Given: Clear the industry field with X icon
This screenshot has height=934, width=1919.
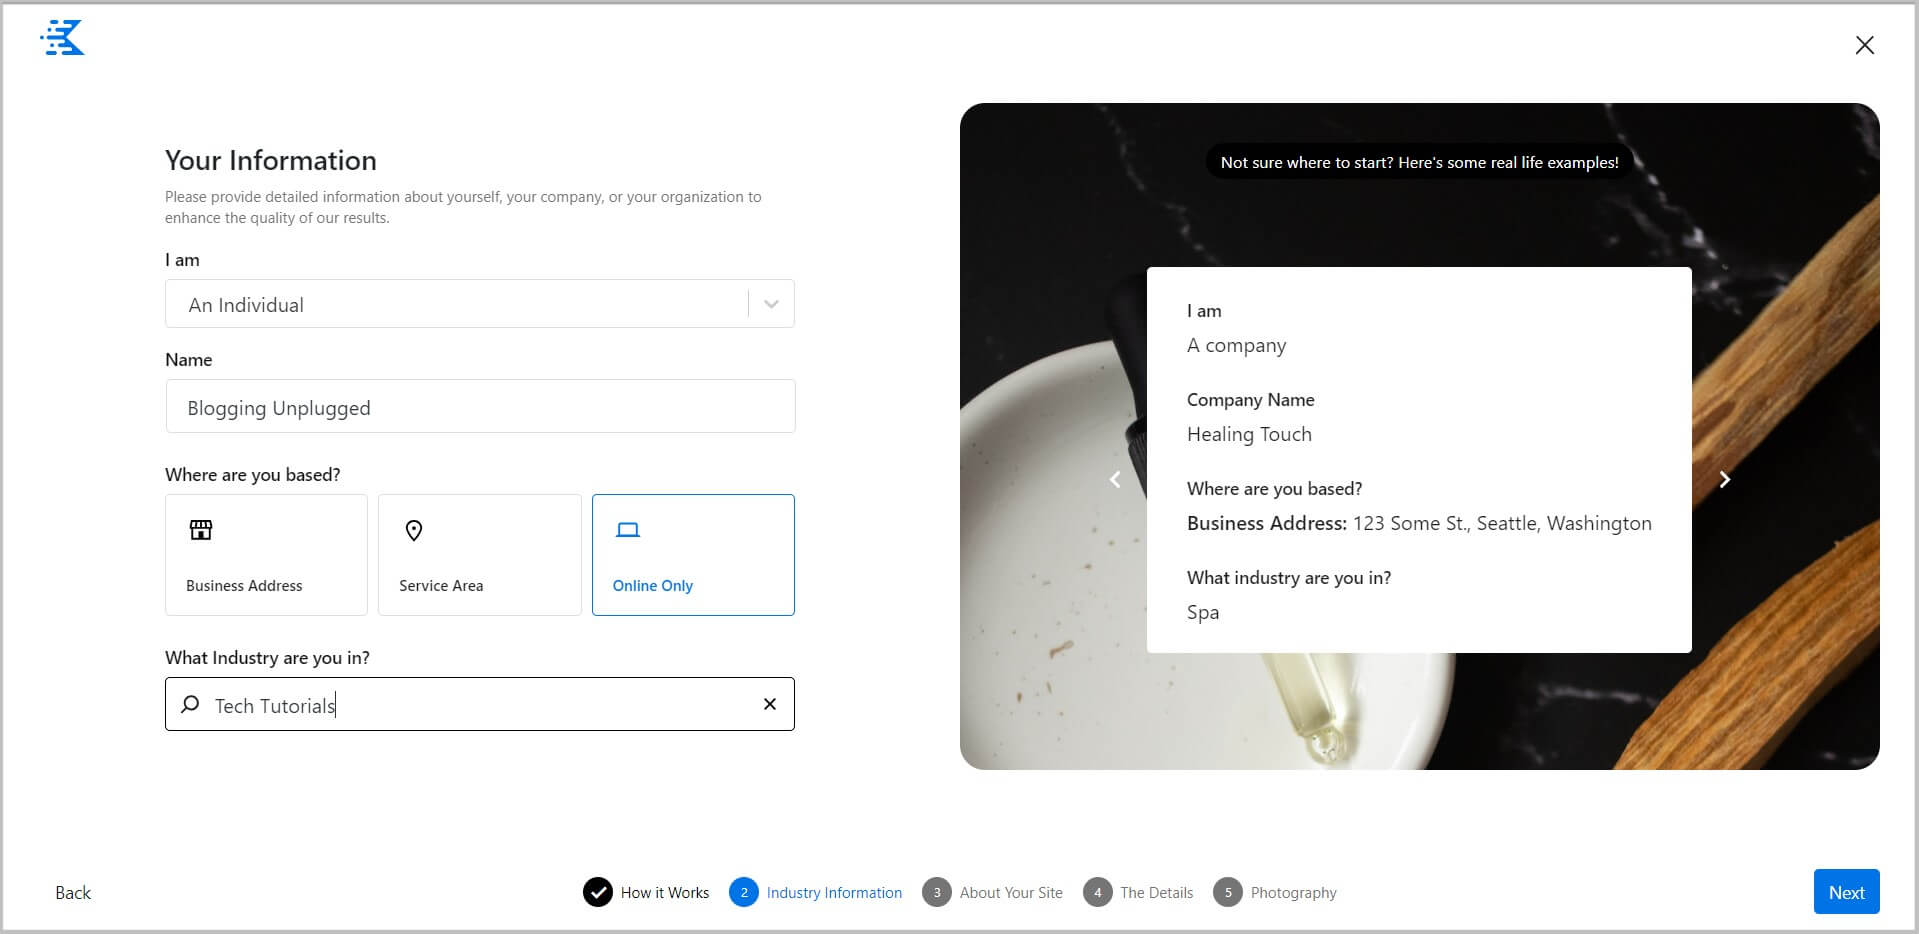Looking at the screenshot, I should click(x=769, y=704).
